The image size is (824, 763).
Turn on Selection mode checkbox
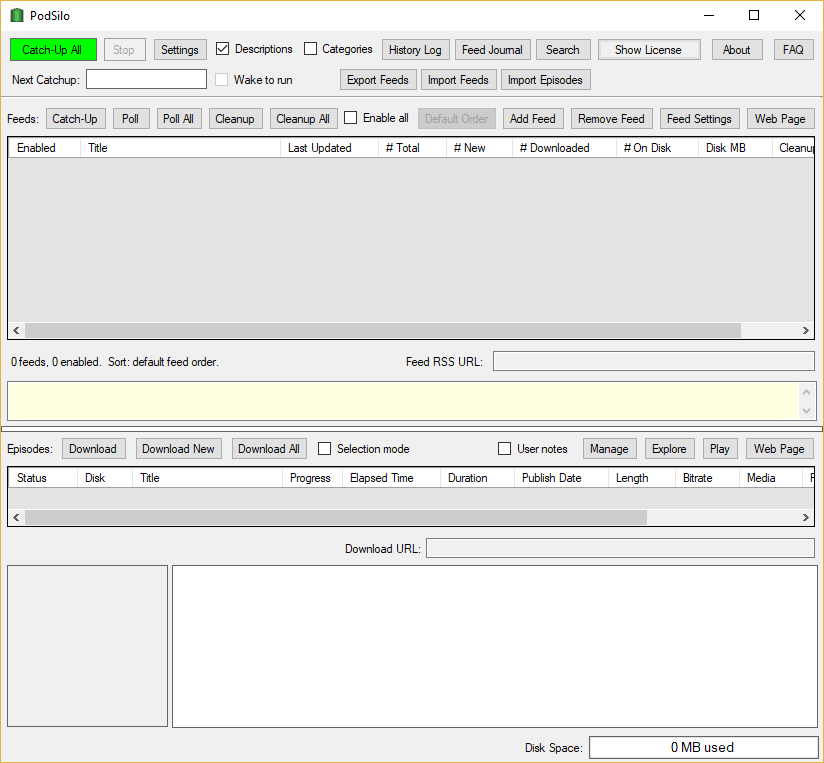pos(325,449)
